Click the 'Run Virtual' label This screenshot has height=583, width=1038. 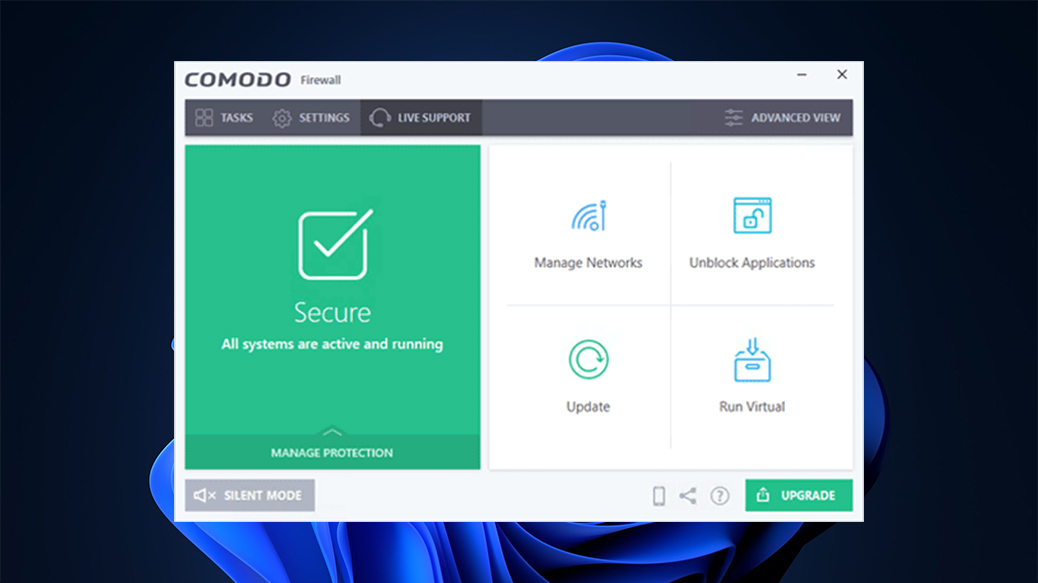click(752, 406)
